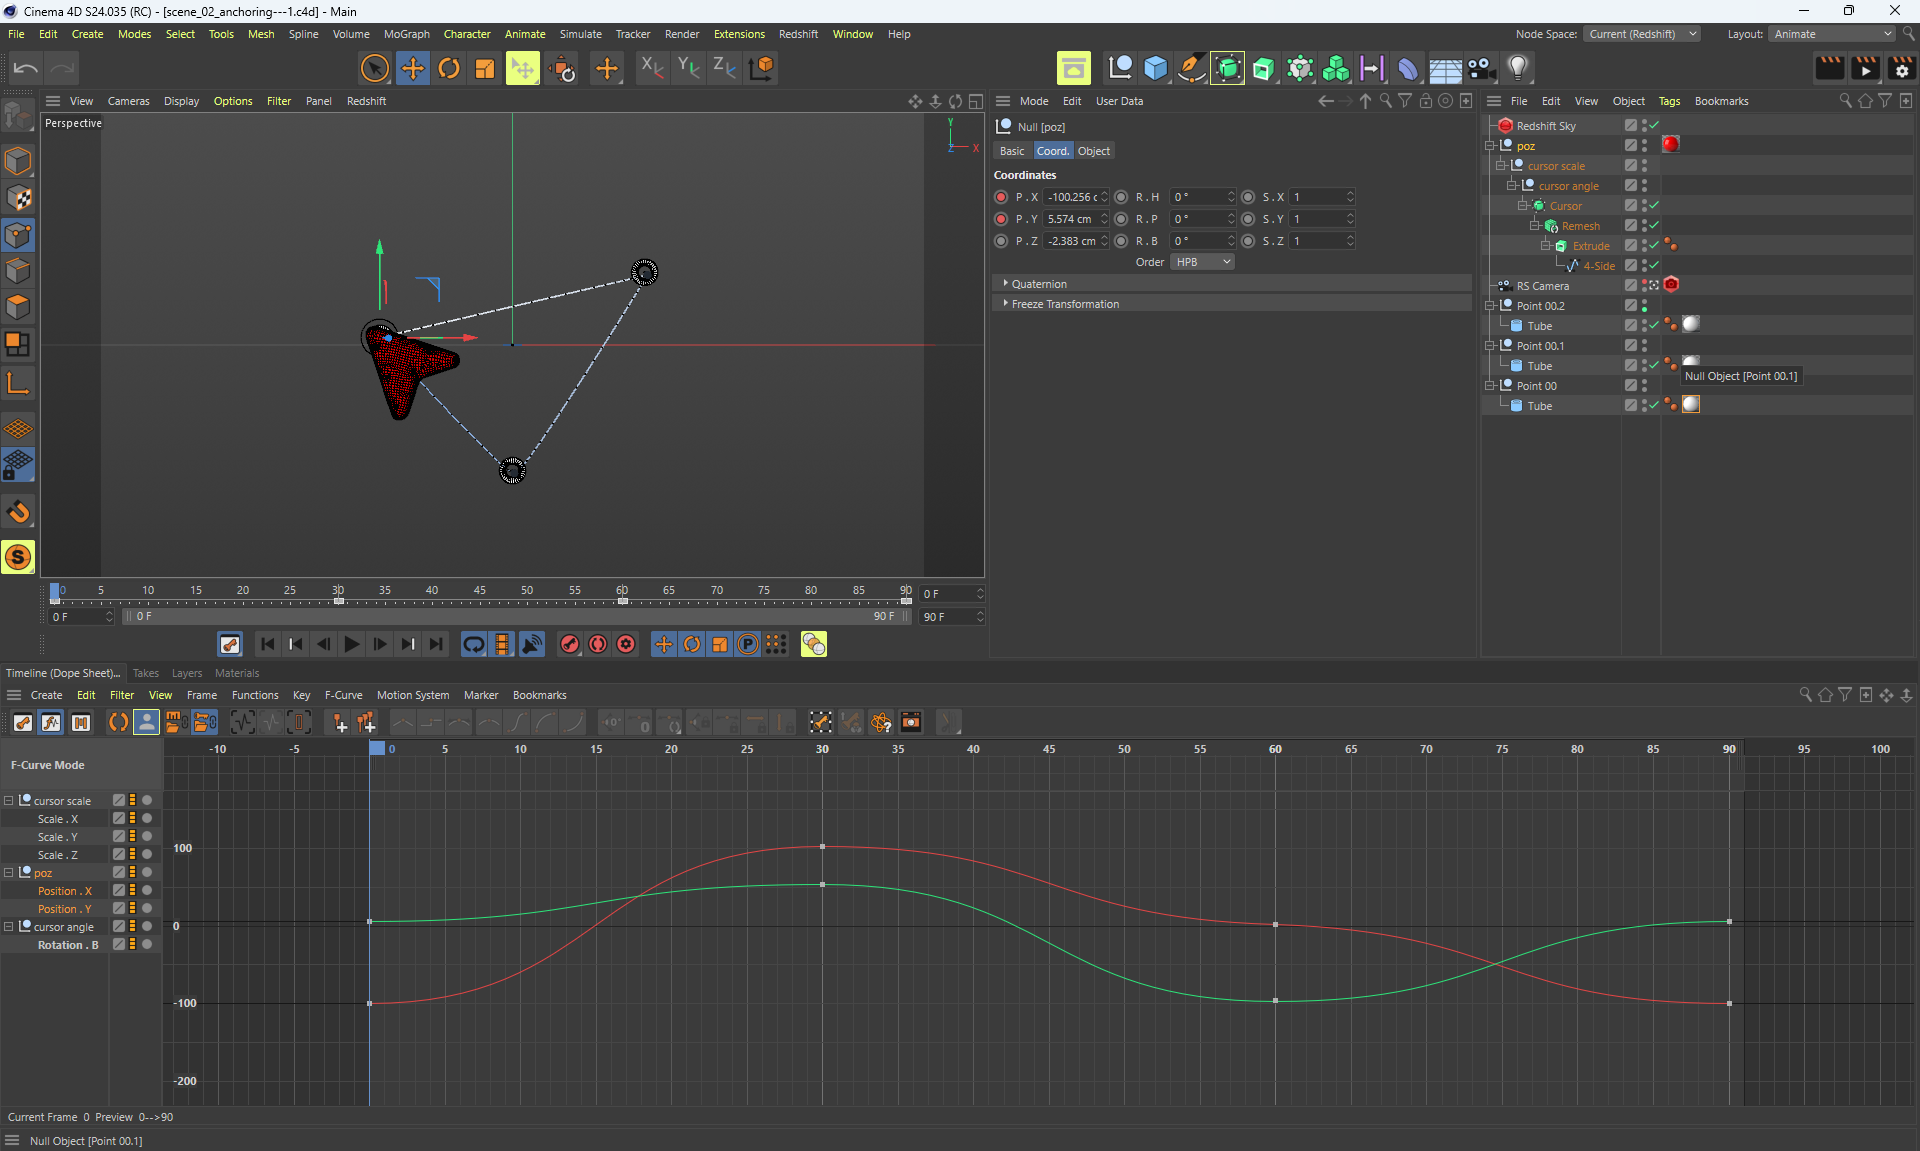
Task: Jump to the end of animation
Action: click(x=436, y=644)
